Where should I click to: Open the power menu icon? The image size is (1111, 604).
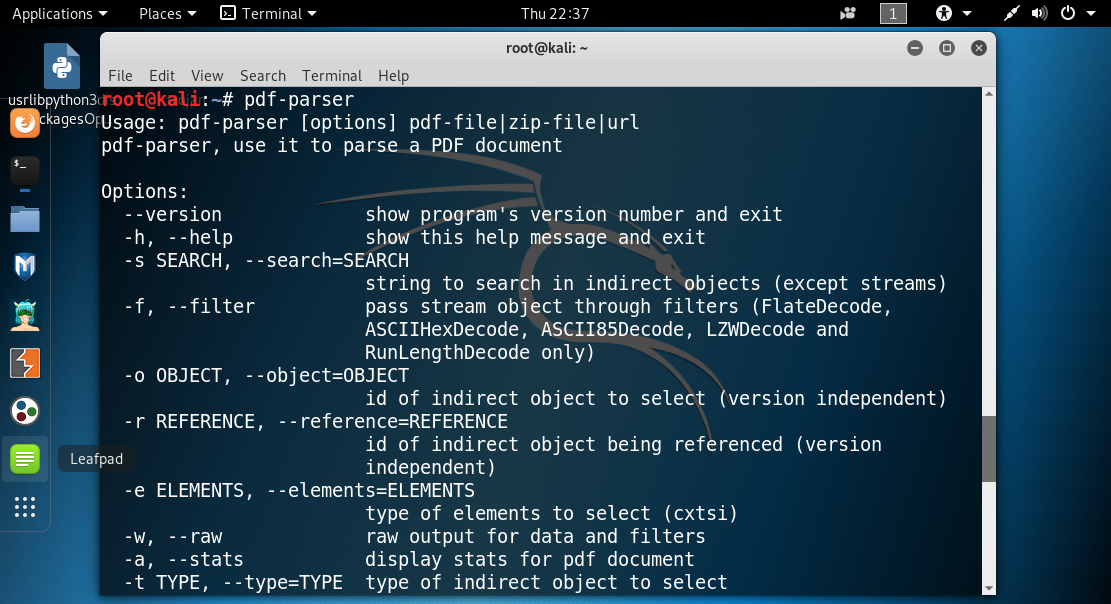tap(1068, 13)
